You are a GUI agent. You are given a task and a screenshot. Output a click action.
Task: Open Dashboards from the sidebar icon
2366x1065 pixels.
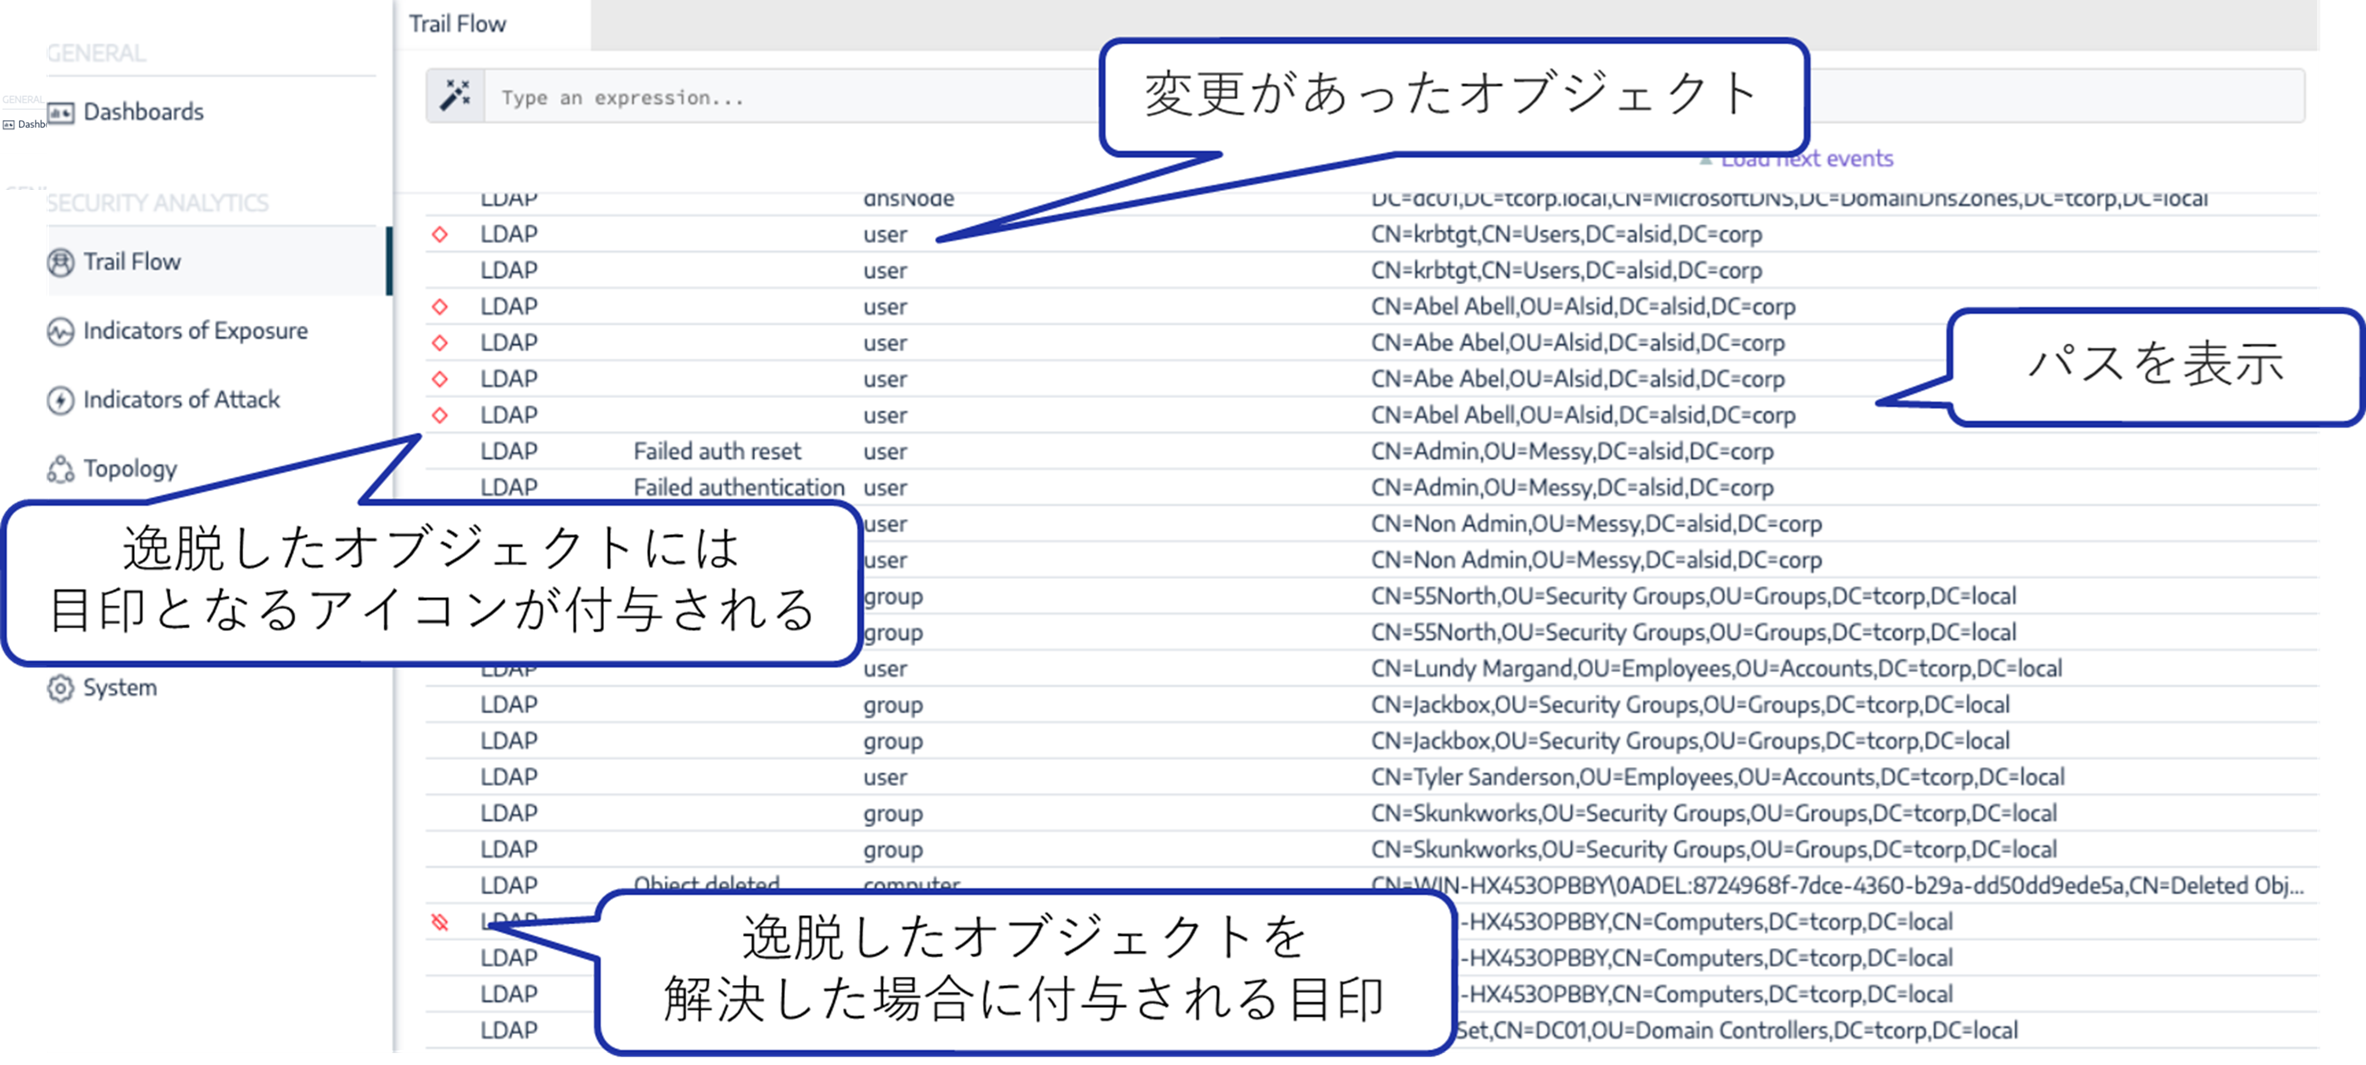[61, 112]
